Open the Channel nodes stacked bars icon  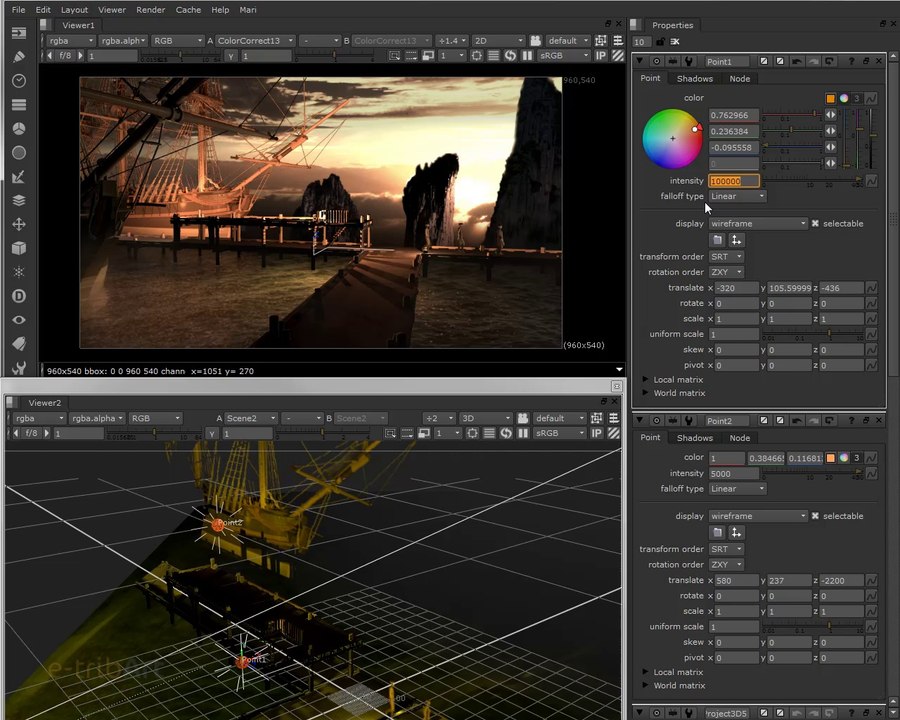19,104
